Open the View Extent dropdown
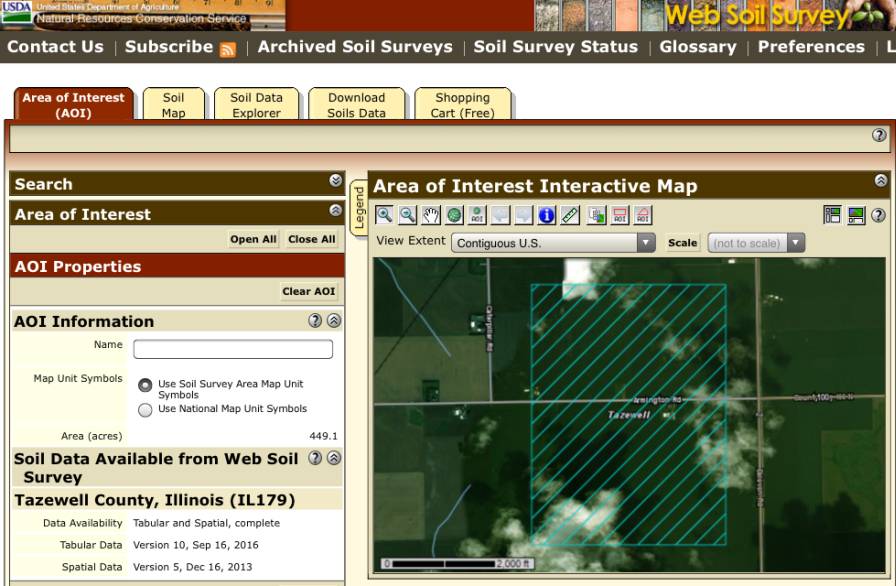This screenshot has height=586, width=896. 645,241
